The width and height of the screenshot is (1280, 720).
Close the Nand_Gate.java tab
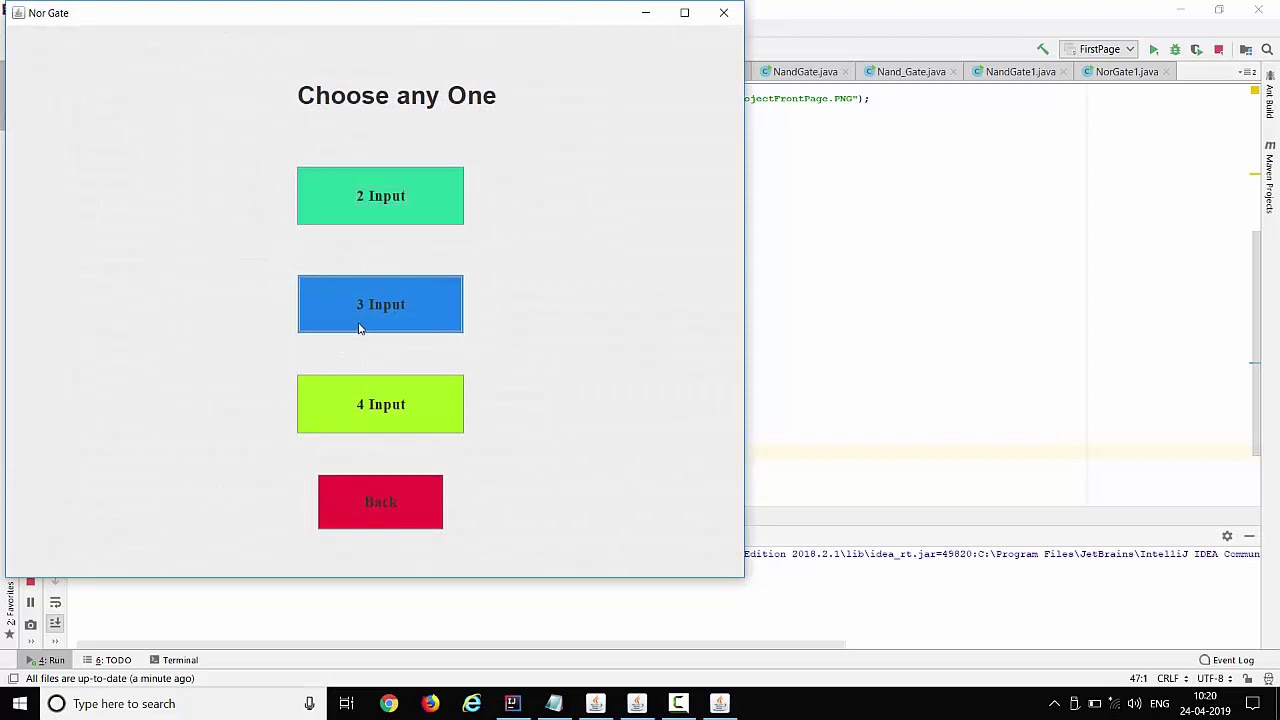[955, 72]
